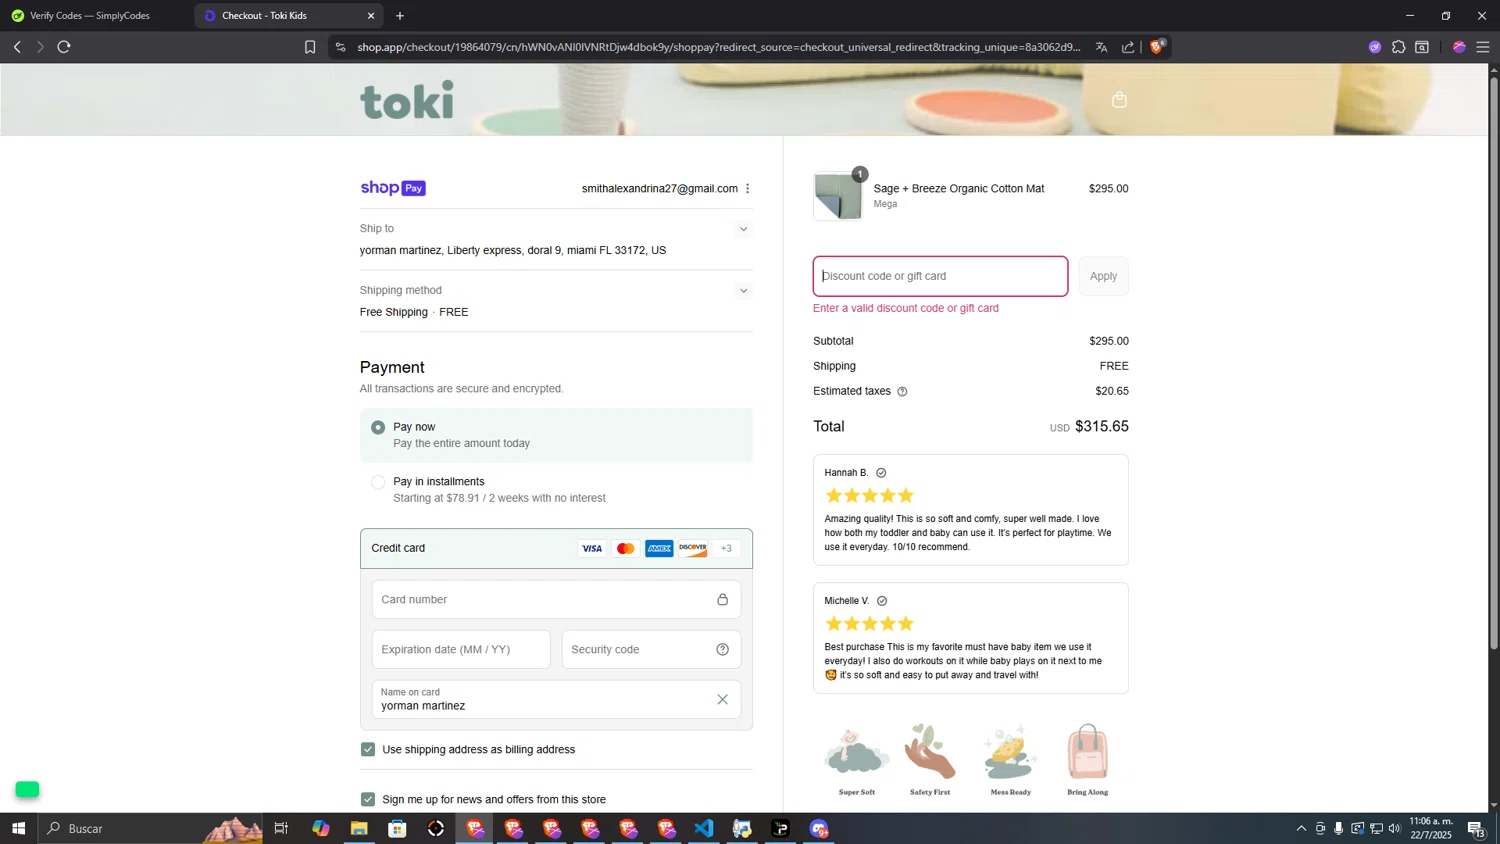The image size is (1500, 844).
Task: Uncheck Use shipping address as billing address
Action: [x=368, y=749]
